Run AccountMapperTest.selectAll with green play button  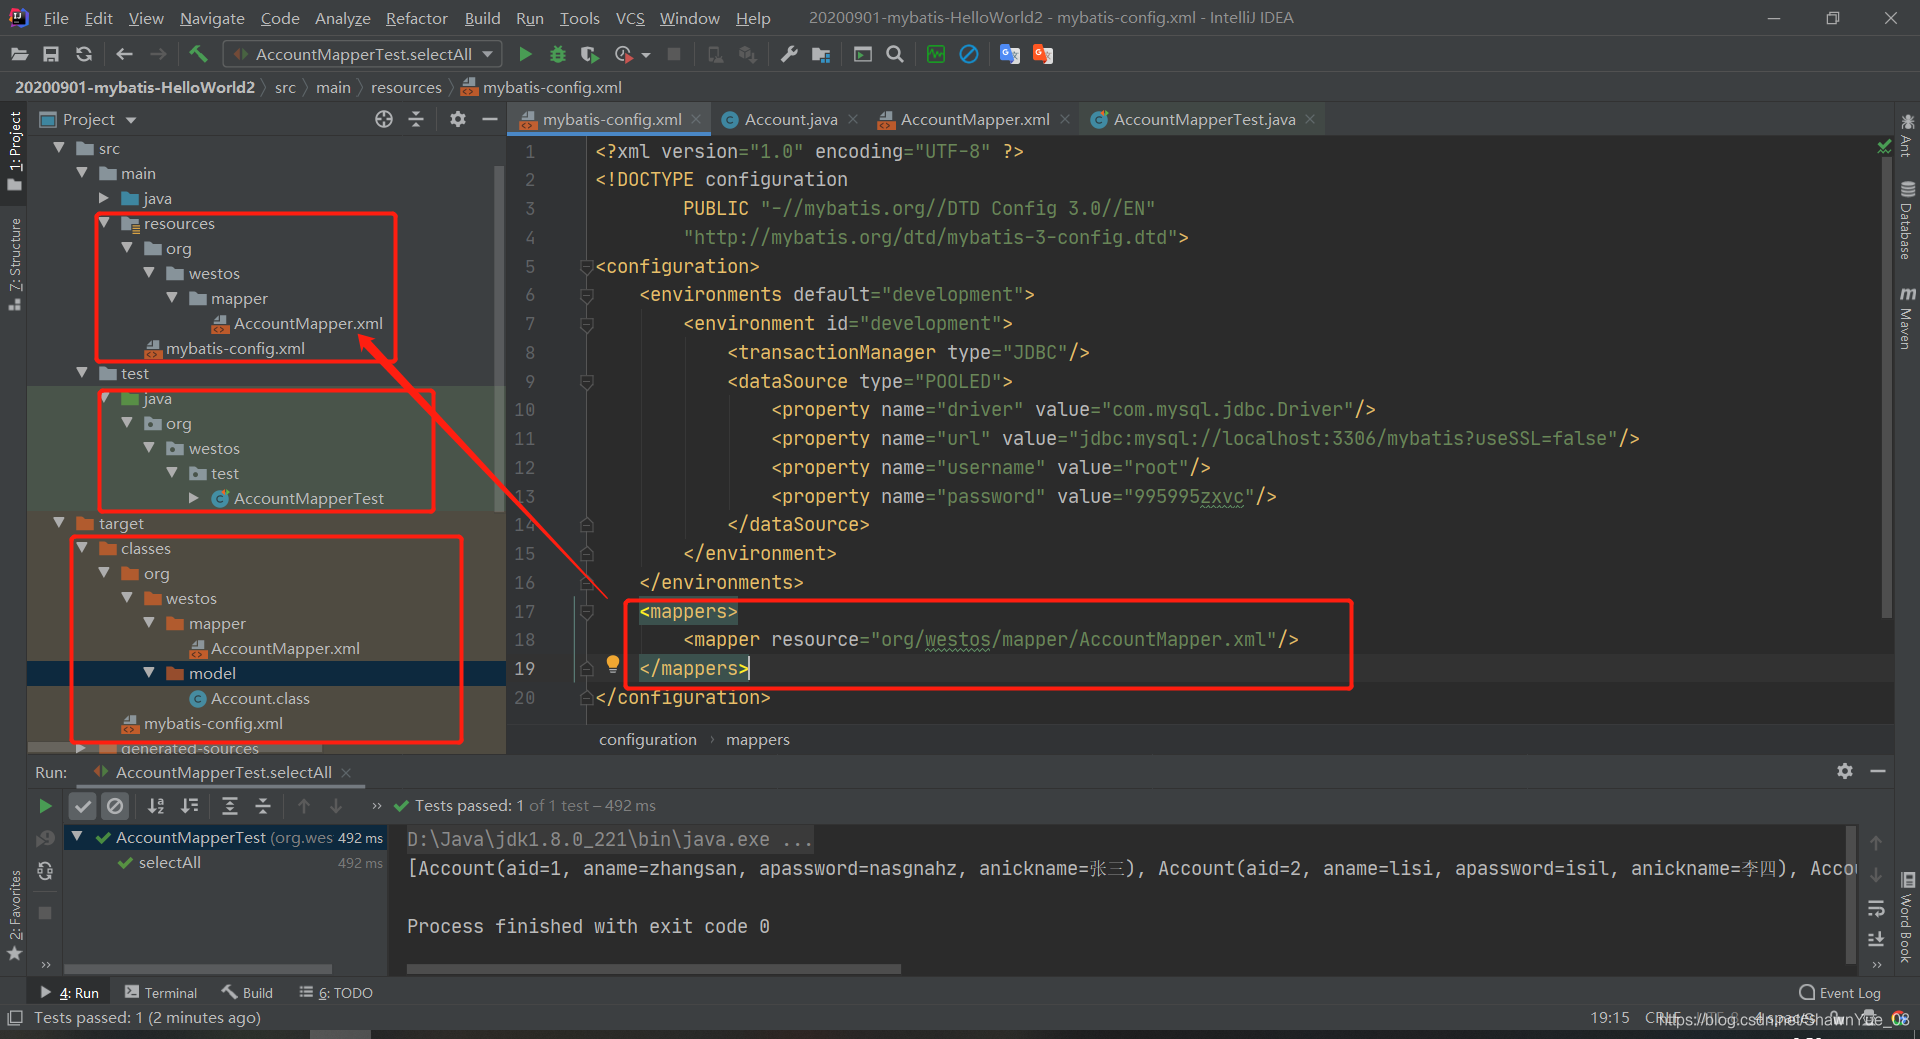525,54
